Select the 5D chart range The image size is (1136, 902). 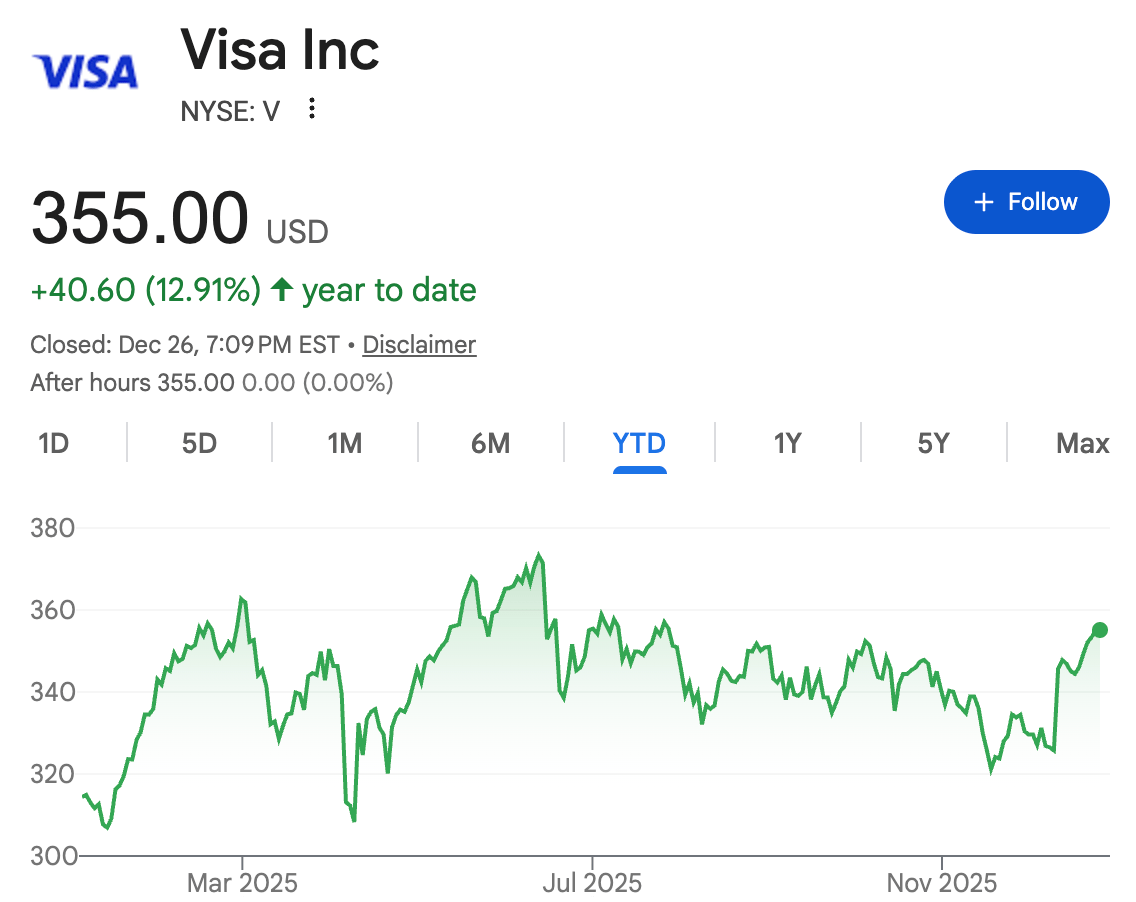tap(199, 443)
